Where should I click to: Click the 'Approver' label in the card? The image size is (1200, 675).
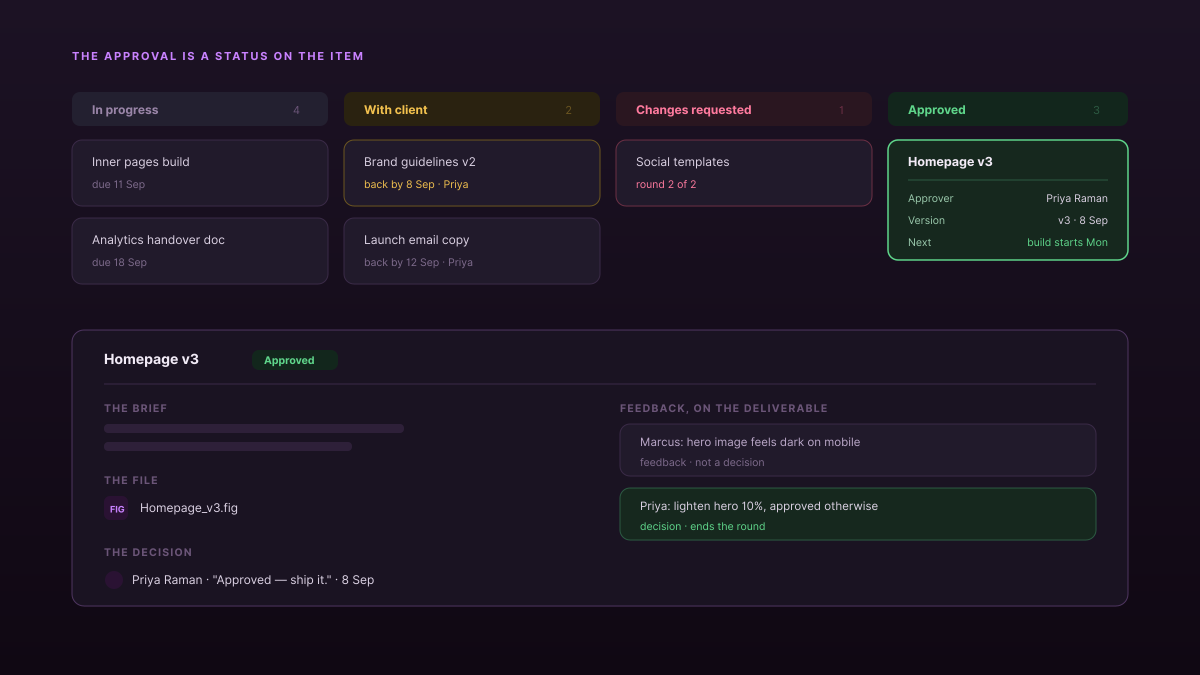point(931,198)
